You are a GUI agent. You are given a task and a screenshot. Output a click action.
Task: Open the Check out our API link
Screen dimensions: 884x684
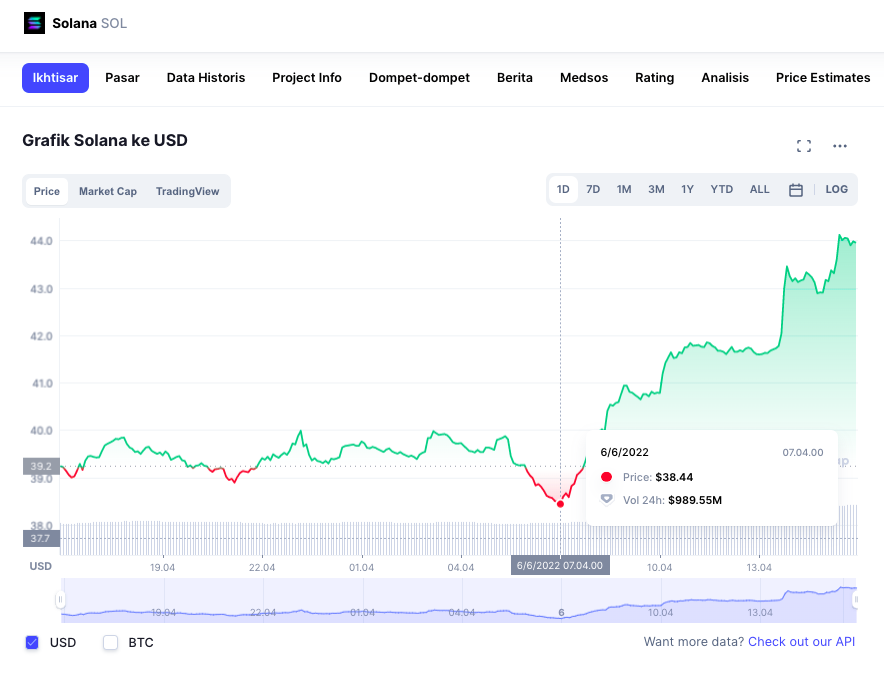801,642
